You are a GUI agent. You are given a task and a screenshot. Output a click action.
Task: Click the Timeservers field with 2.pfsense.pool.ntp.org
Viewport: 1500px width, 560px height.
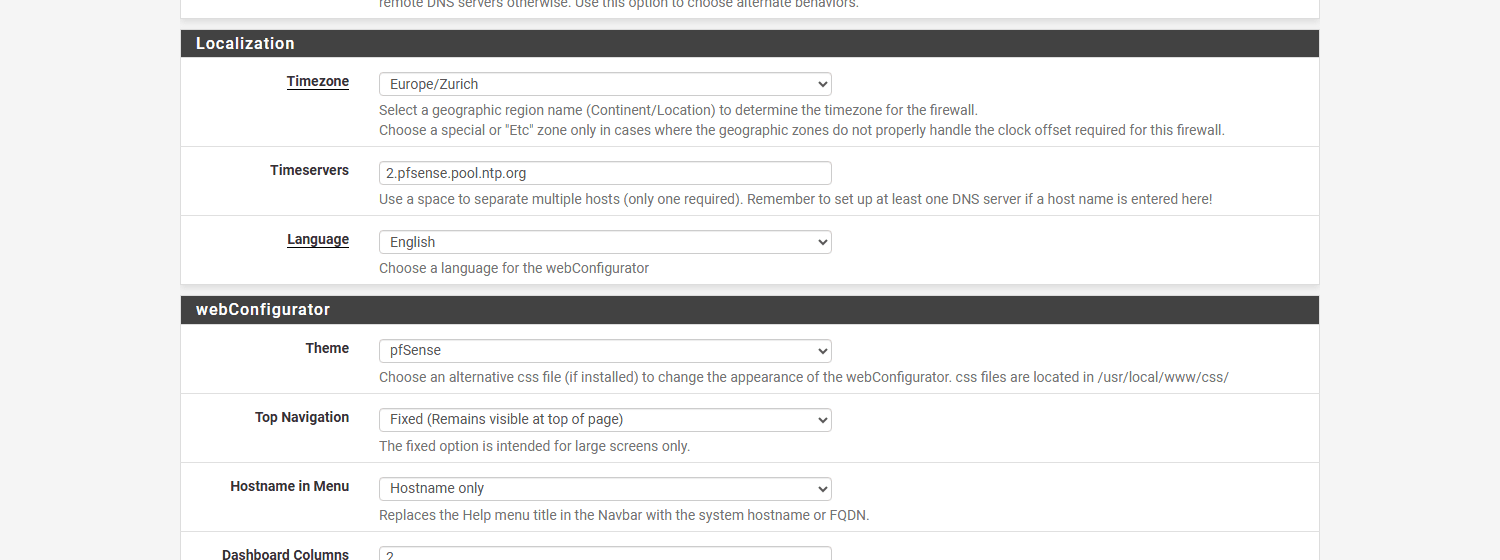605,173
